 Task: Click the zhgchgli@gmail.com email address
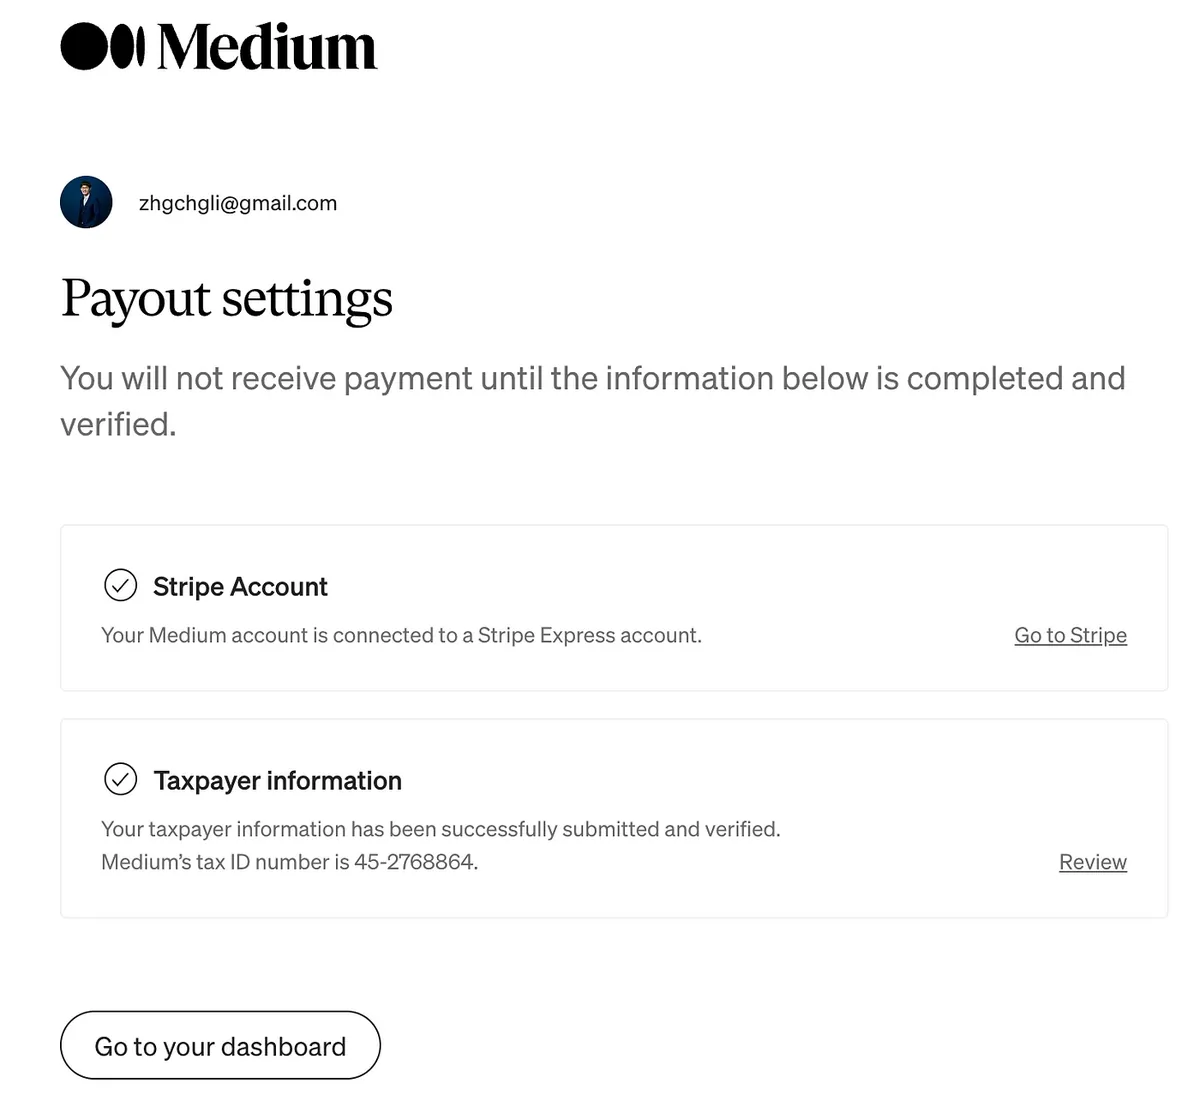click(238, 203)
